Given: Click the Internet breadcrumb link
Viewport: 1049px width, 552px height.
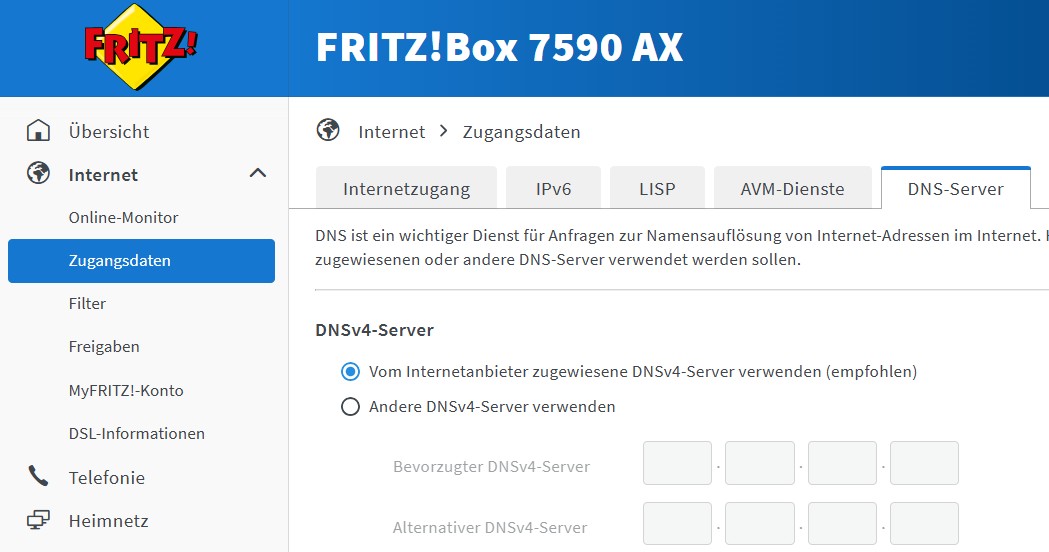Looking at the screenshot, I should [391, 132].
